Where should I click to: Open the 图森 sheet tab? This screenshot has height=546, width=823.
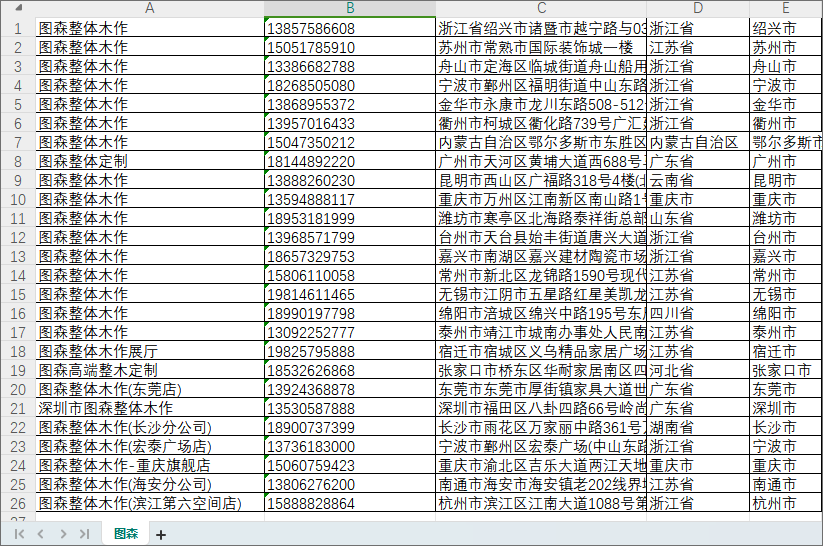tap(126, 535)
